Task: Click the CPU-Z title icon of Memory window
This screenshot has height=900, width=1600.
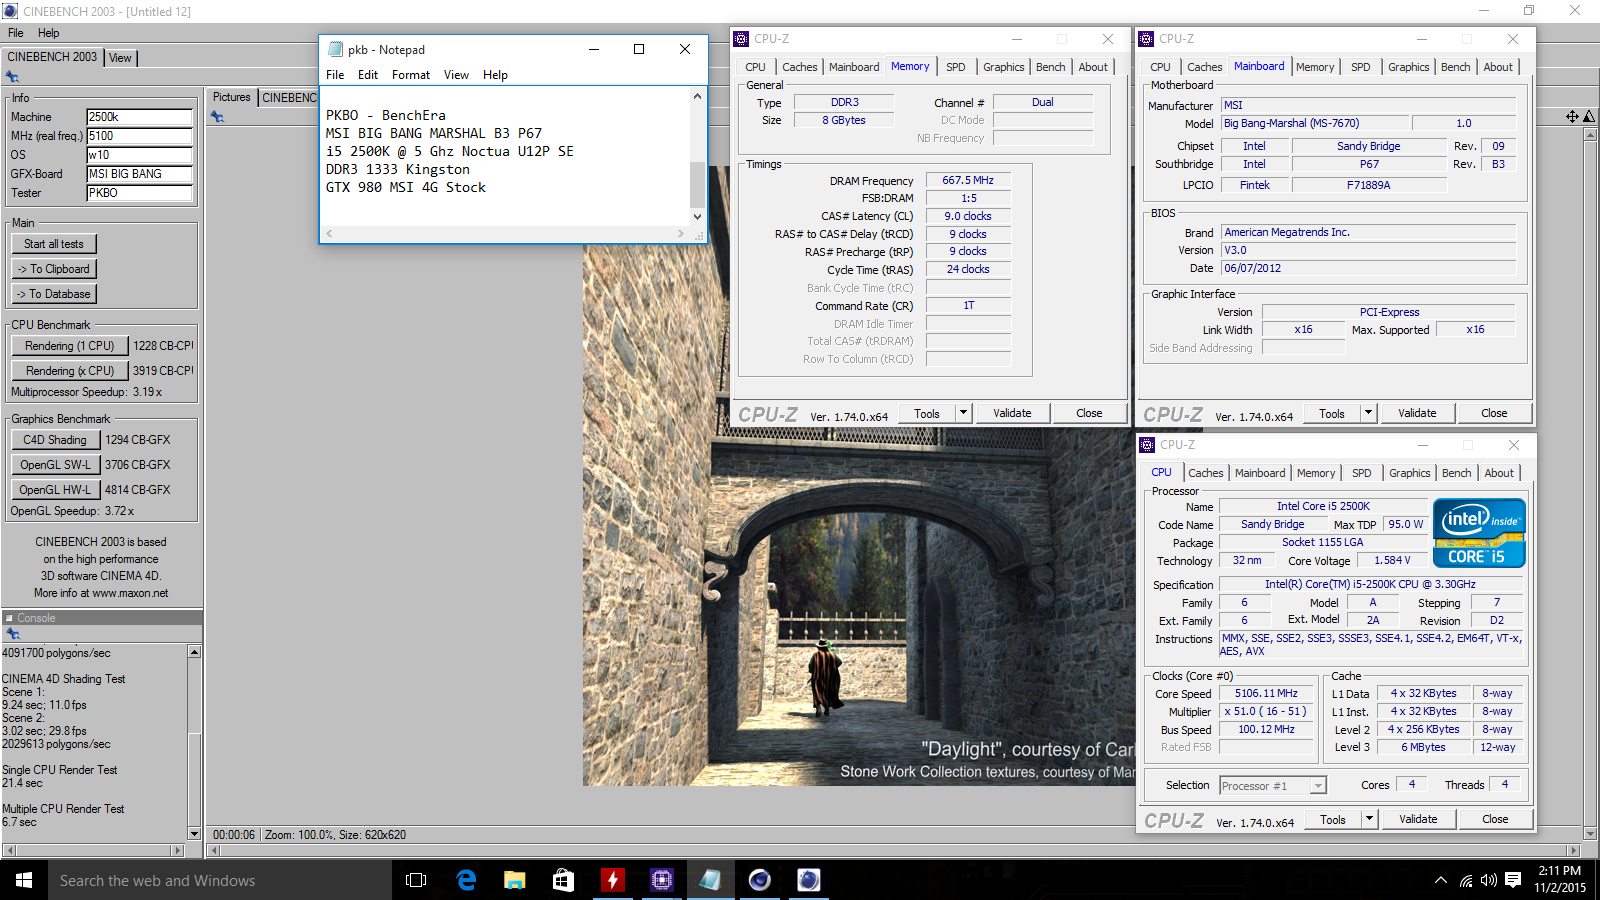Action: pos(741,39)
